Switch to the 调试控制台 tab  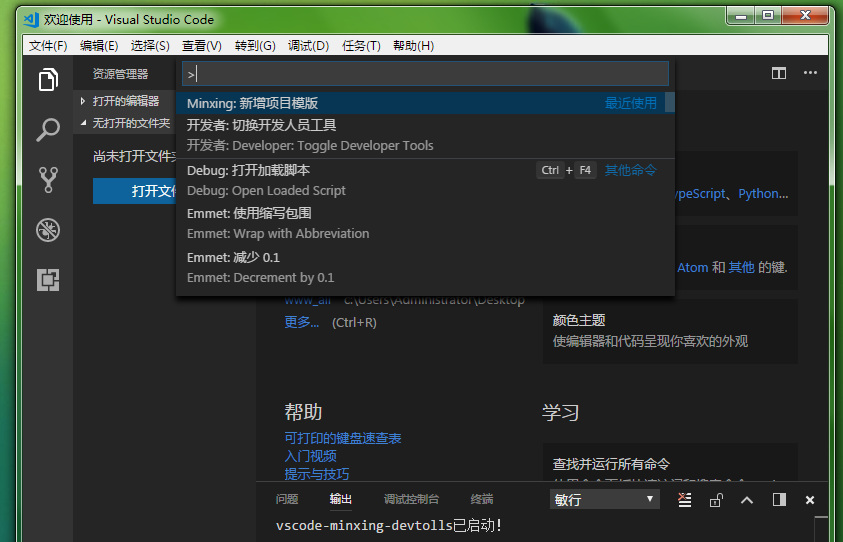[411, 500]
